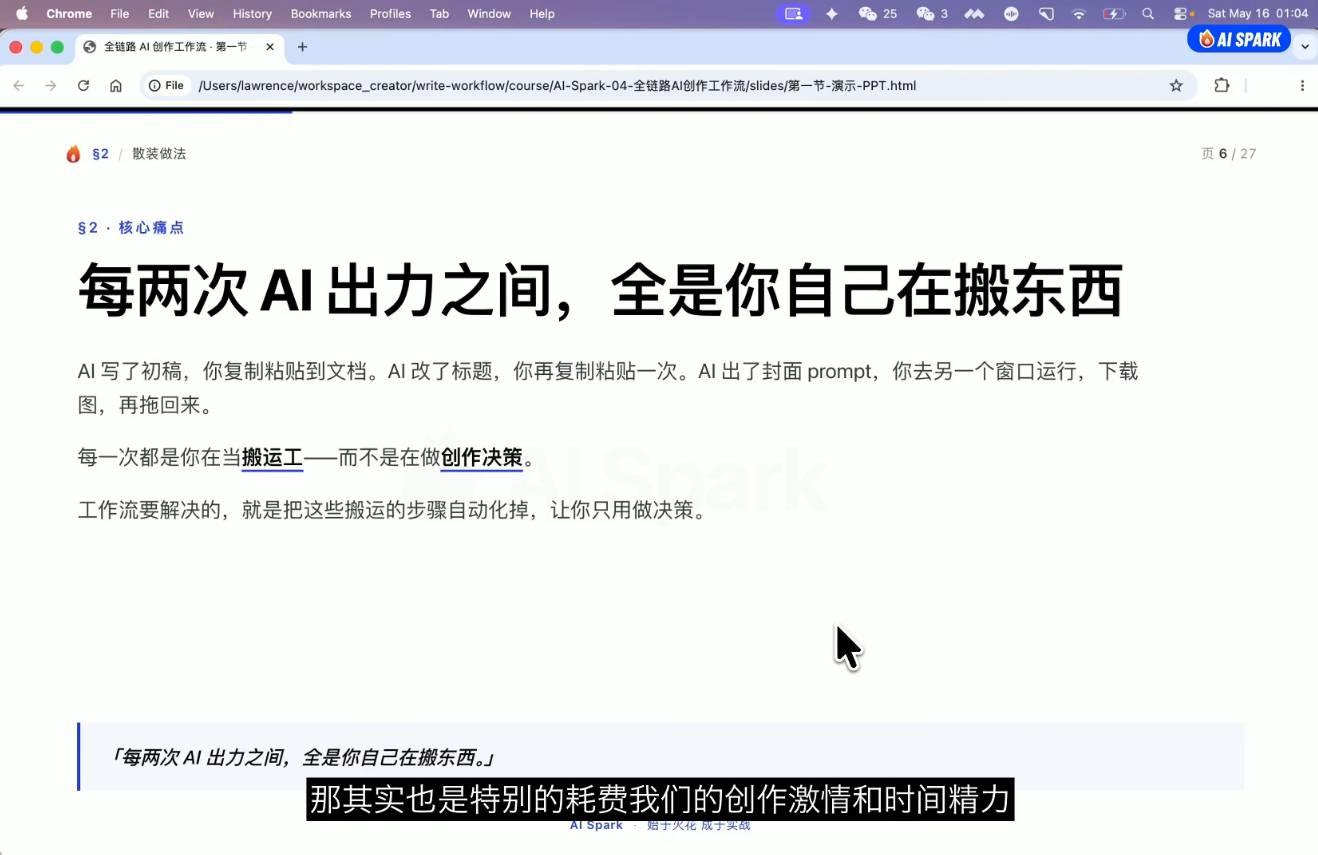Click the AI Spark footer text
1318x855 pixels.
[x=596, y=825]
